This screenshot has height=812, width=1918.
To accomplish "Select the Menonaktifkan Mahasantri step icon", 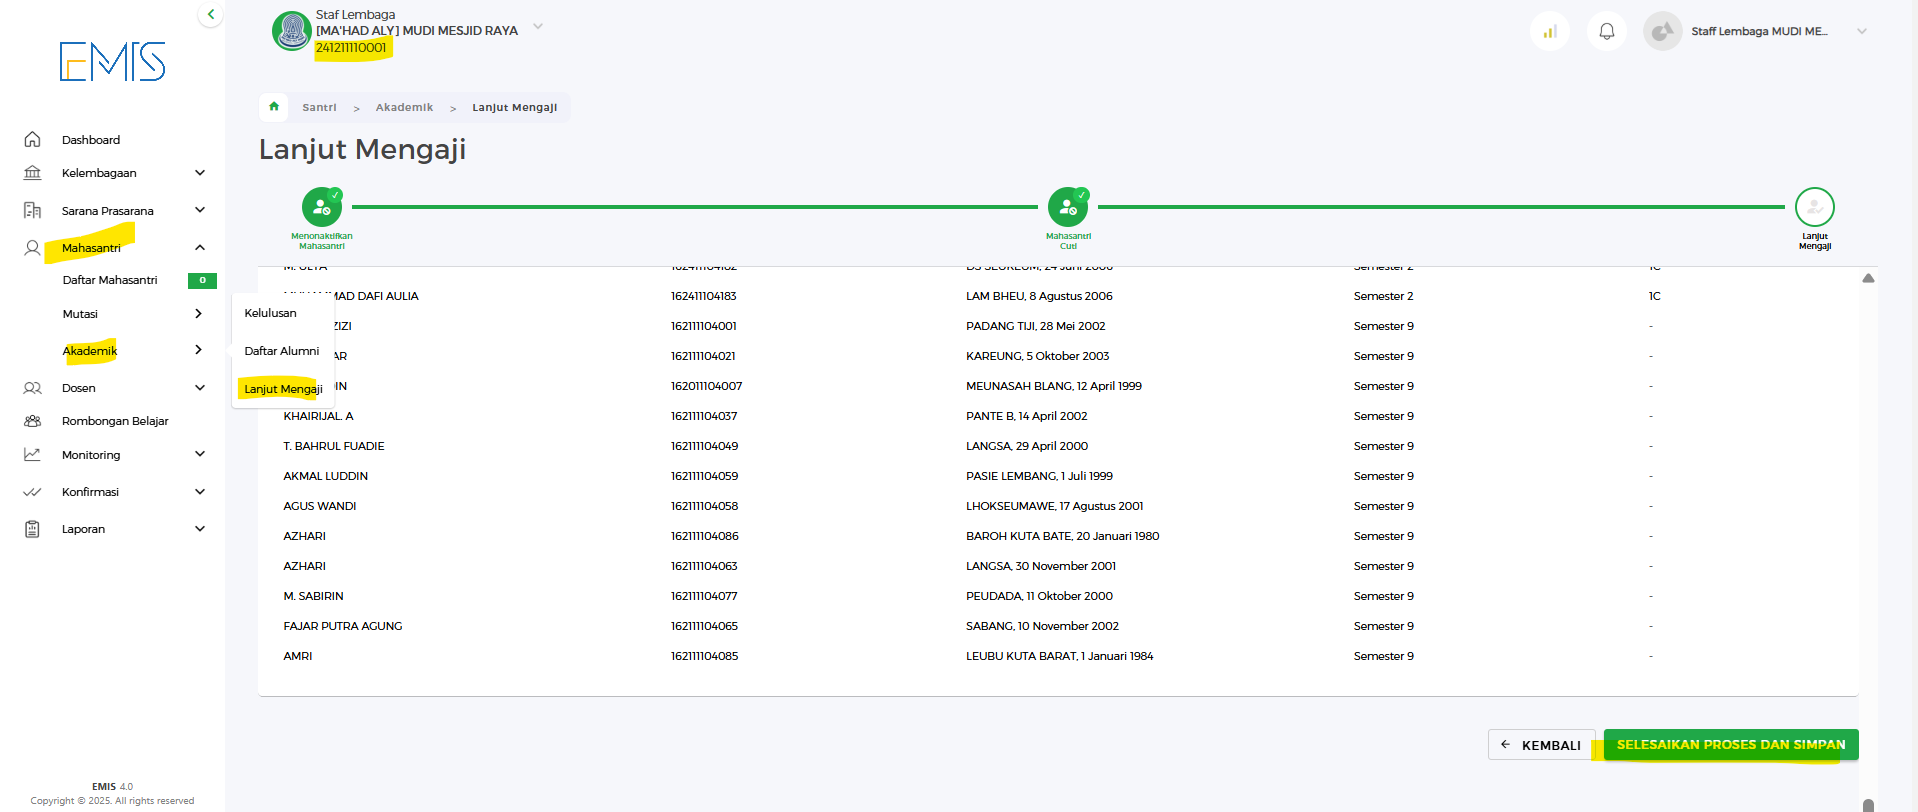I will (x=321, y=207).
